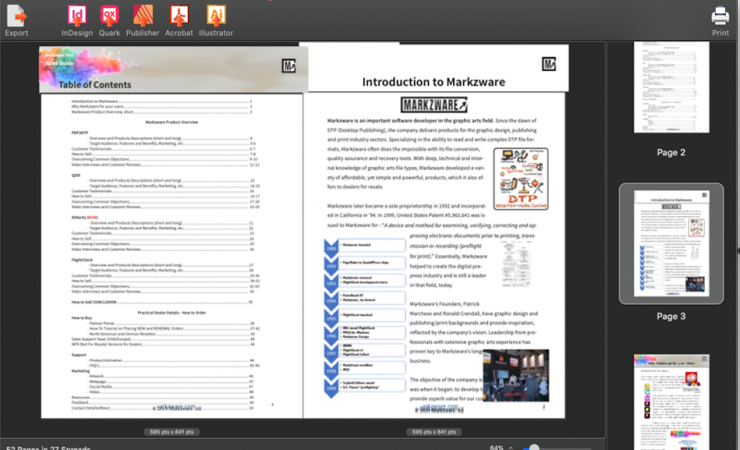Click the right page size label 595 x 841 pts

435,431
